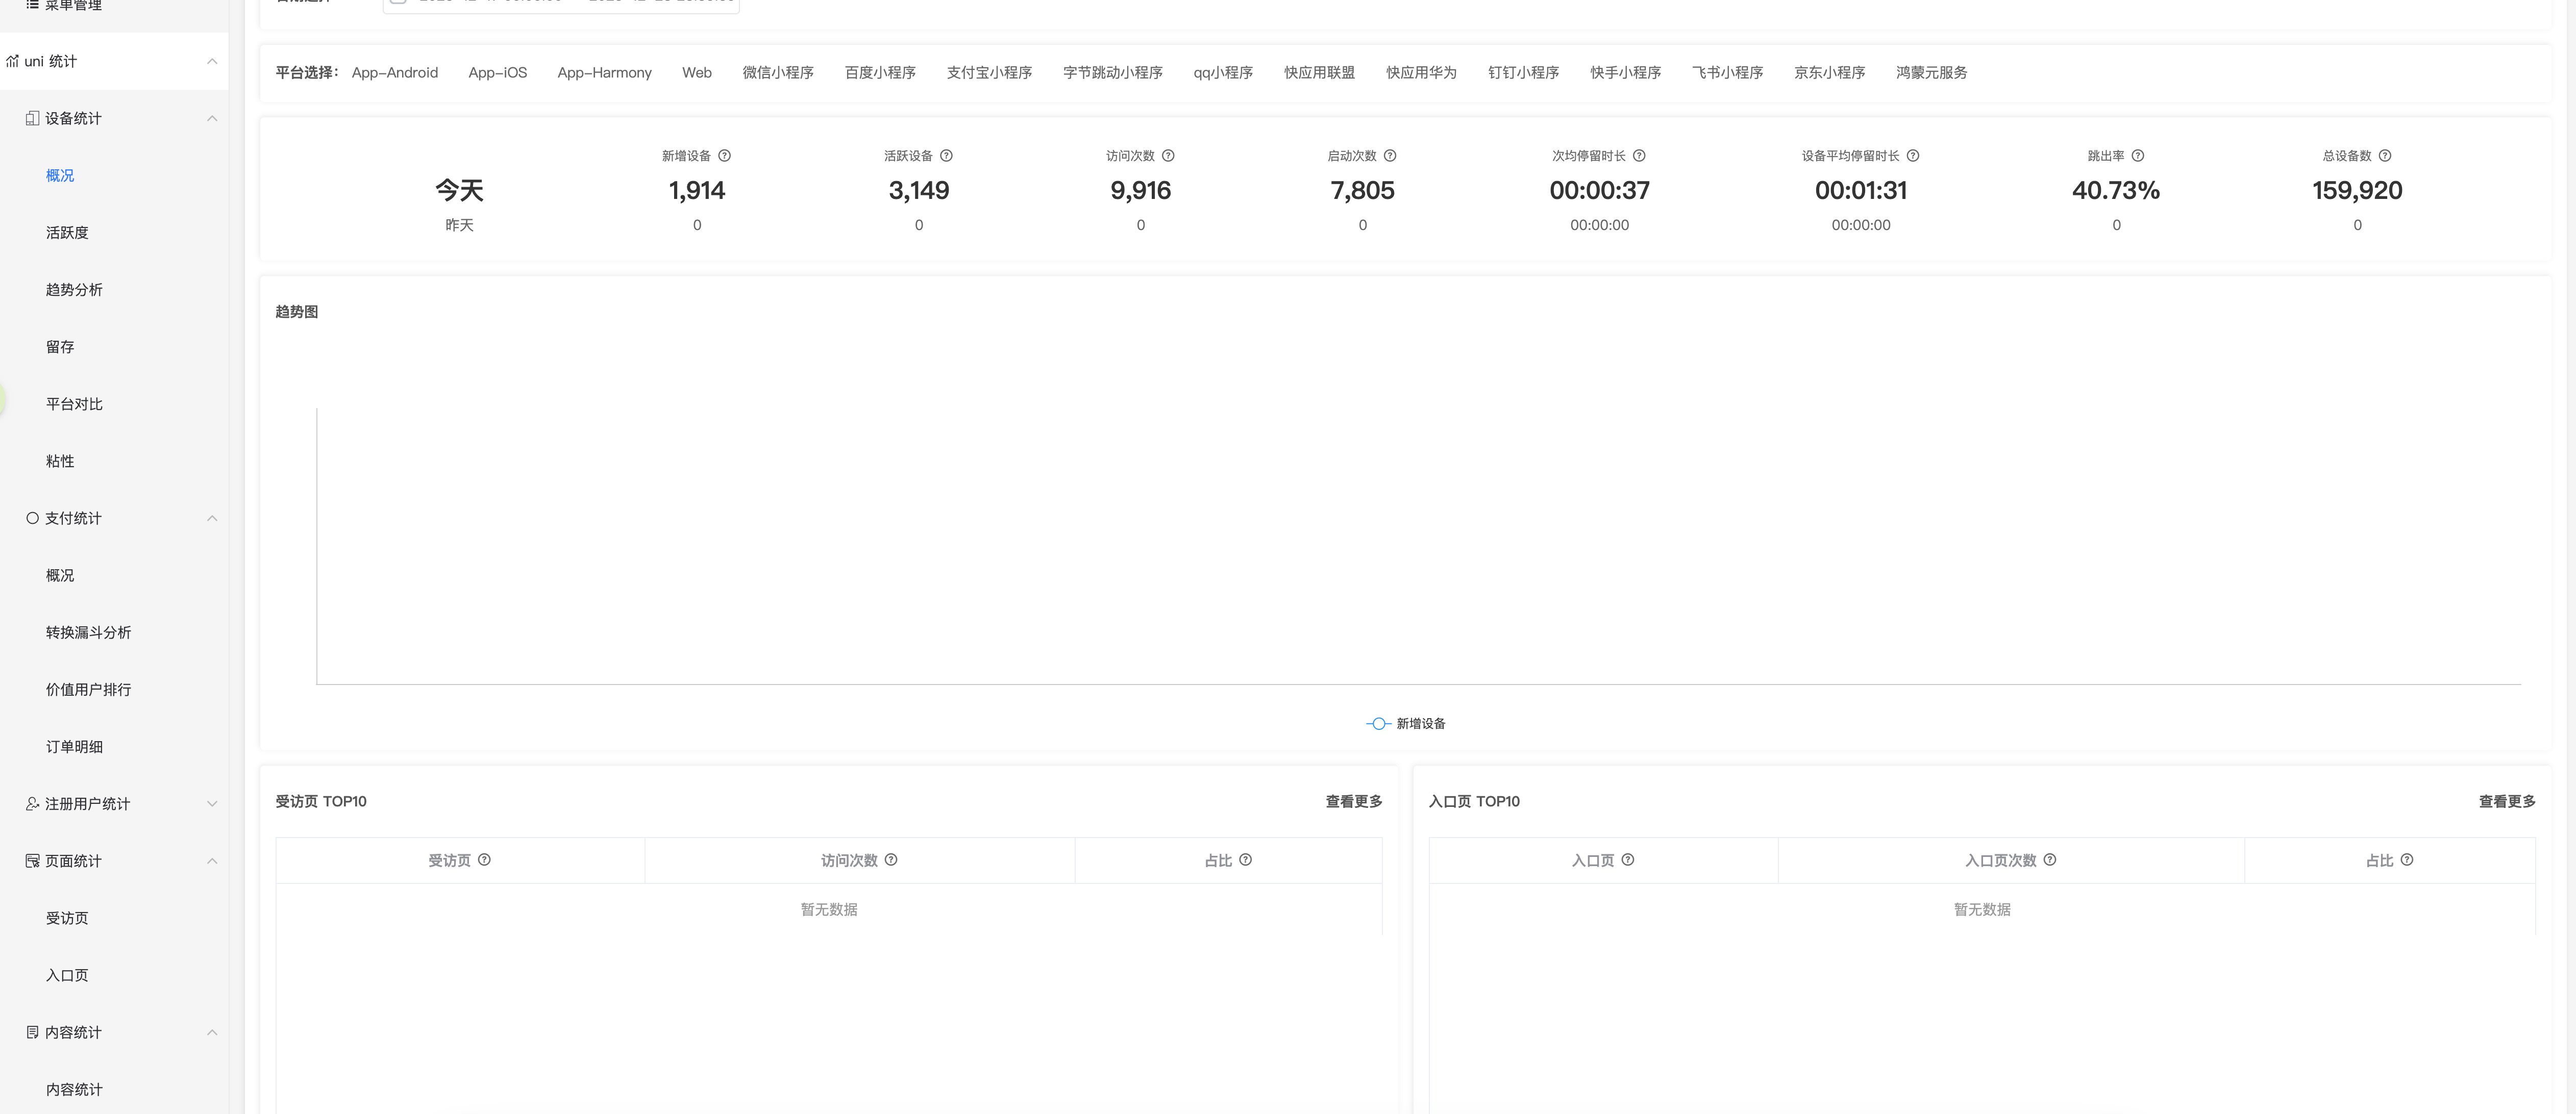Click help icon next to 受访页 header
This screenshot has width=2576, height=1114.
tap(484, 860)
